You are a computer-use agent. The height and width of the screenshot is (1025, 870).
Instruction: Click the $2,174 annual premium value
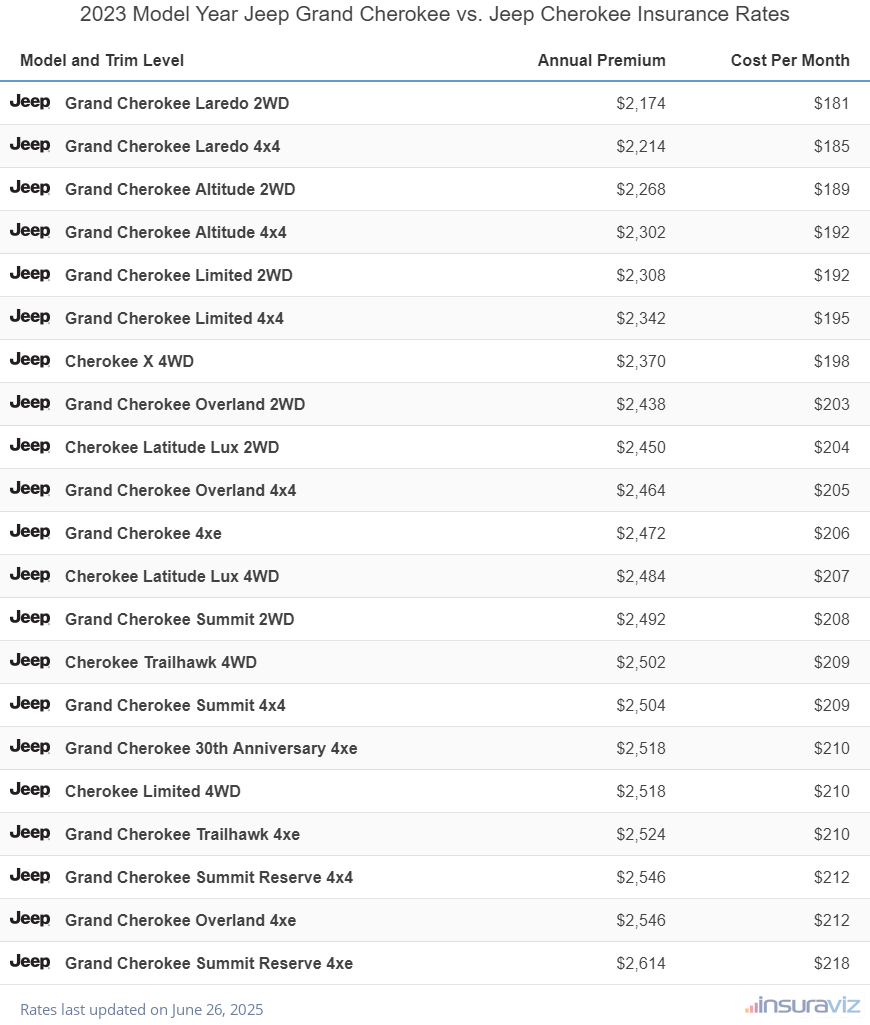pyautogui.click(x=641, y=103)
